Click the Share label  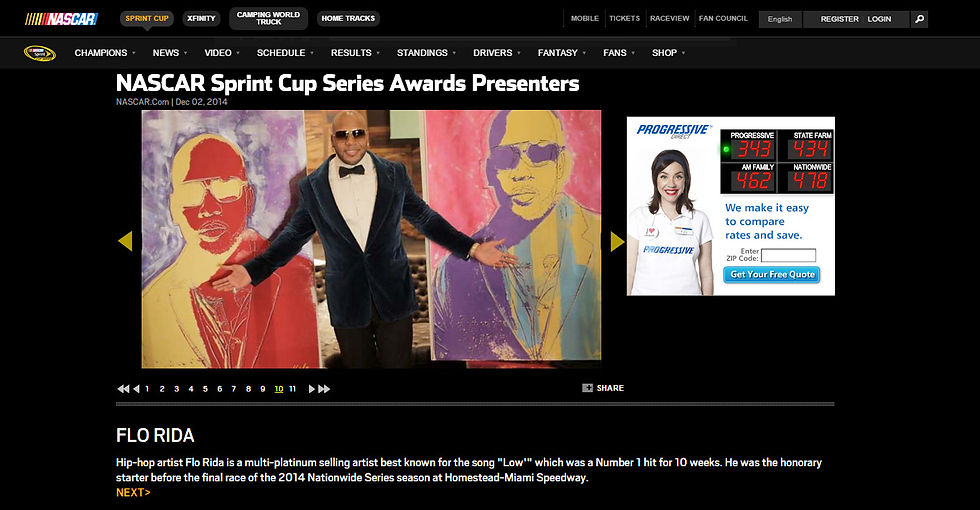coord(610,388)
